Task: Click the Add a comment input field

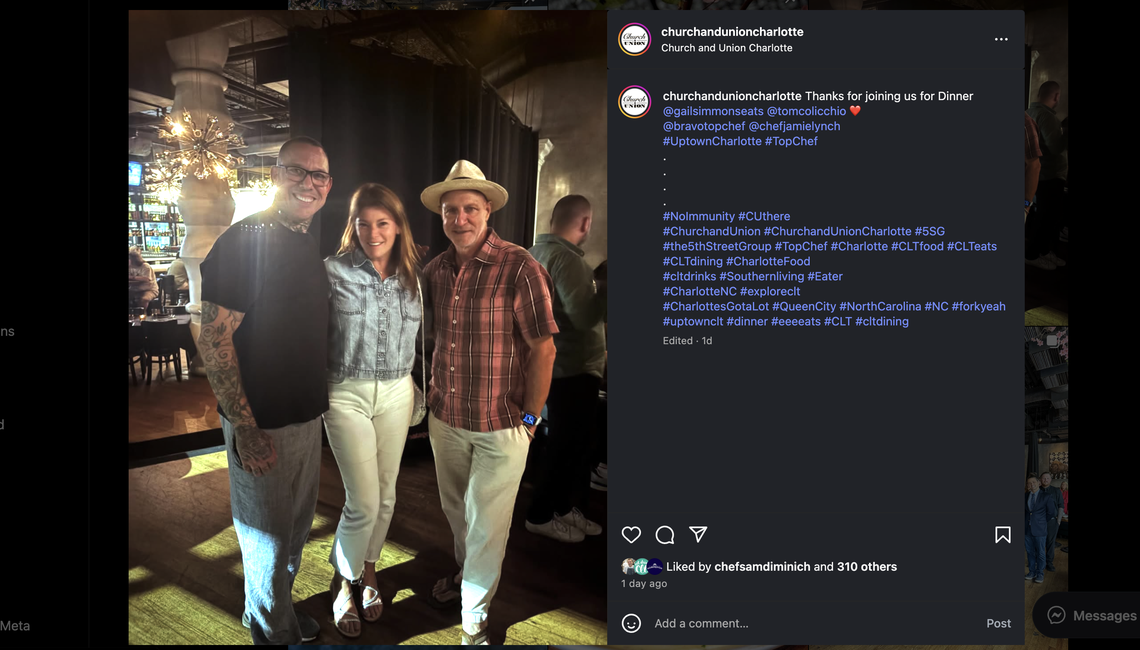Action: point(750,623)
